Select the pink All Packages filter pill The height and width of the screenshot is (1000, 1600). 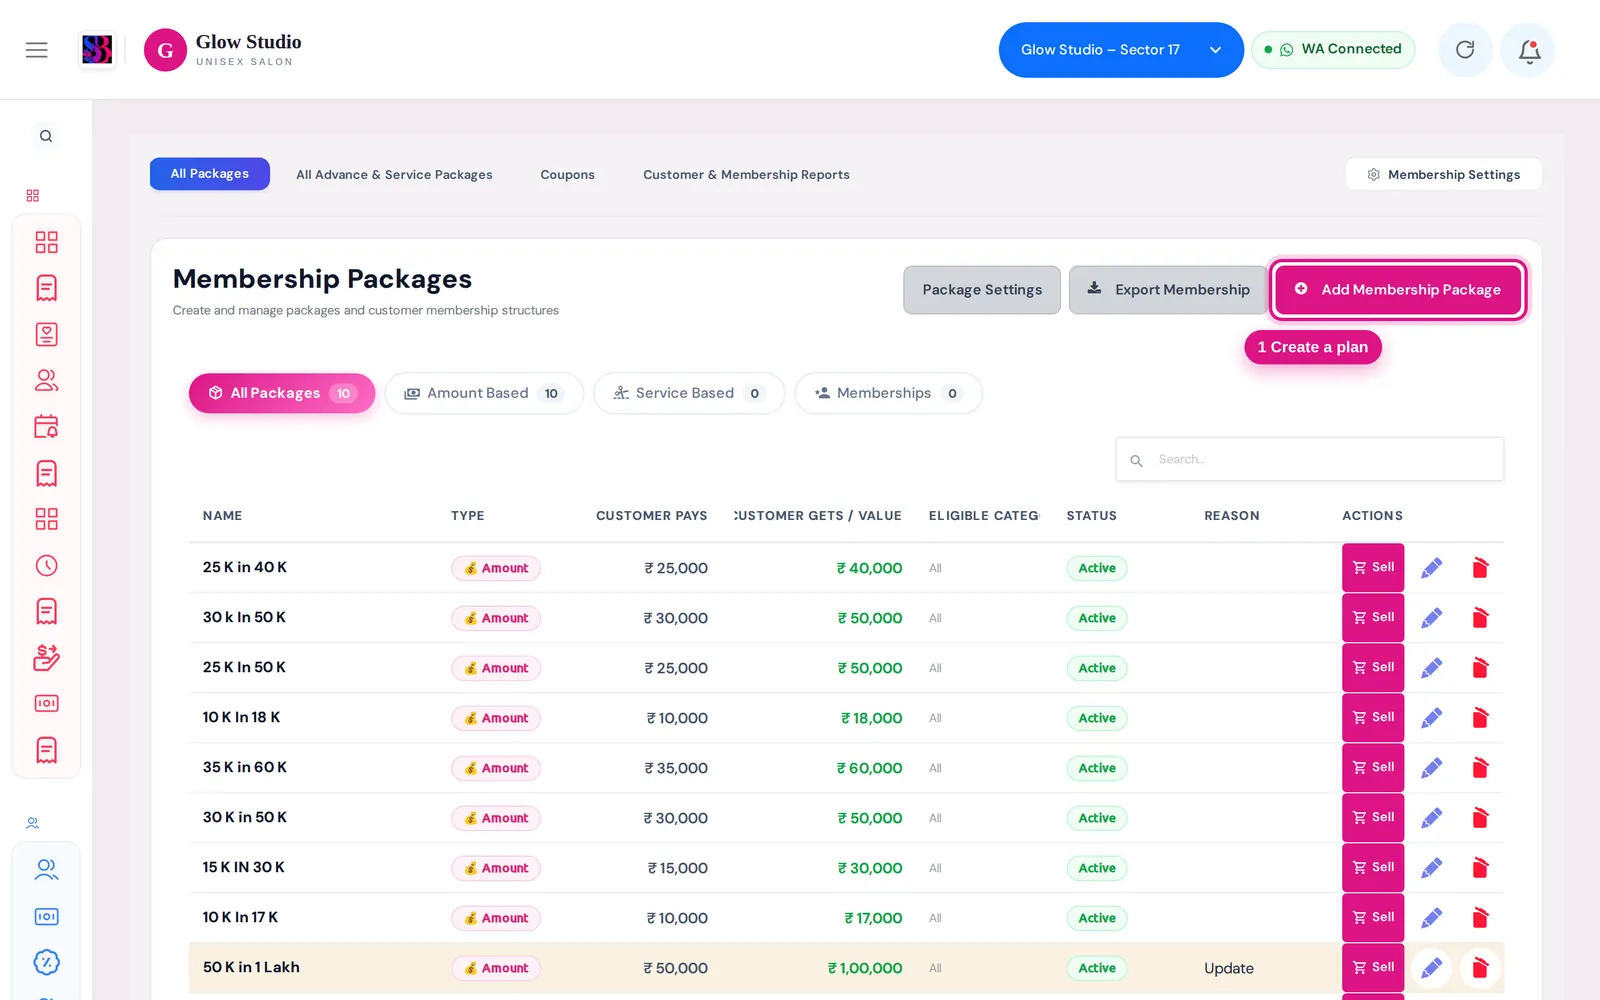(282, 394)
